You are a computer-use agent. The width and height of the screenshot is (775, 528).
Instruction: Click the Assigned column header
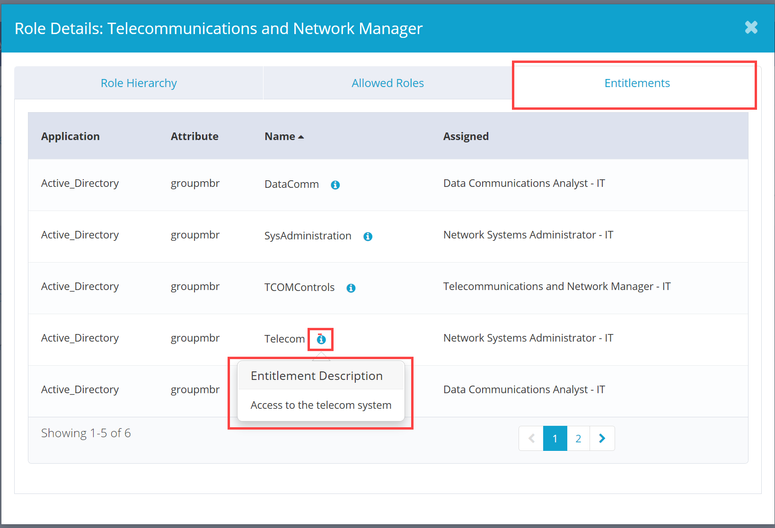pyautogui.click(x=466, y=136)
